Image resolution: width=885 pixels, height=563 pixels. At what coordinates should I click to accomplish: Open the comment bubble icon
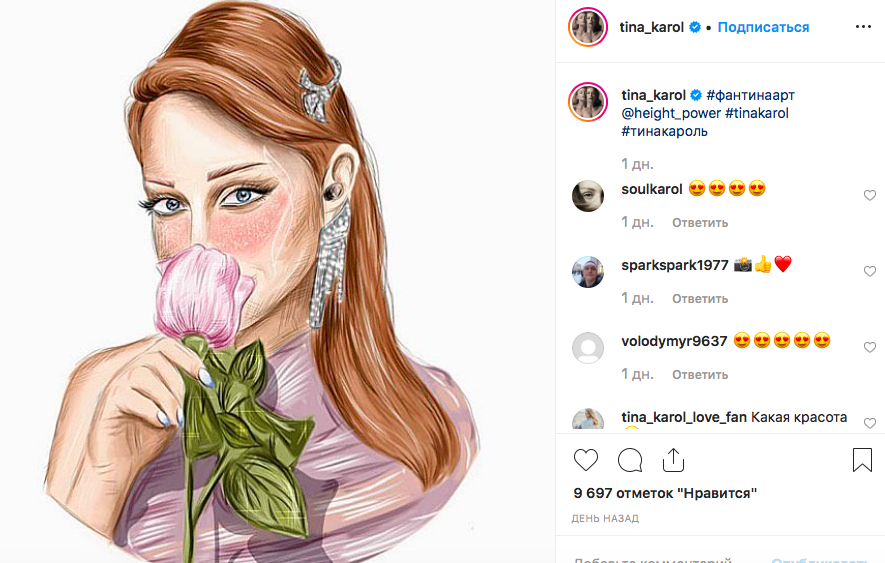pyautogui.click(x=630, y=460)
